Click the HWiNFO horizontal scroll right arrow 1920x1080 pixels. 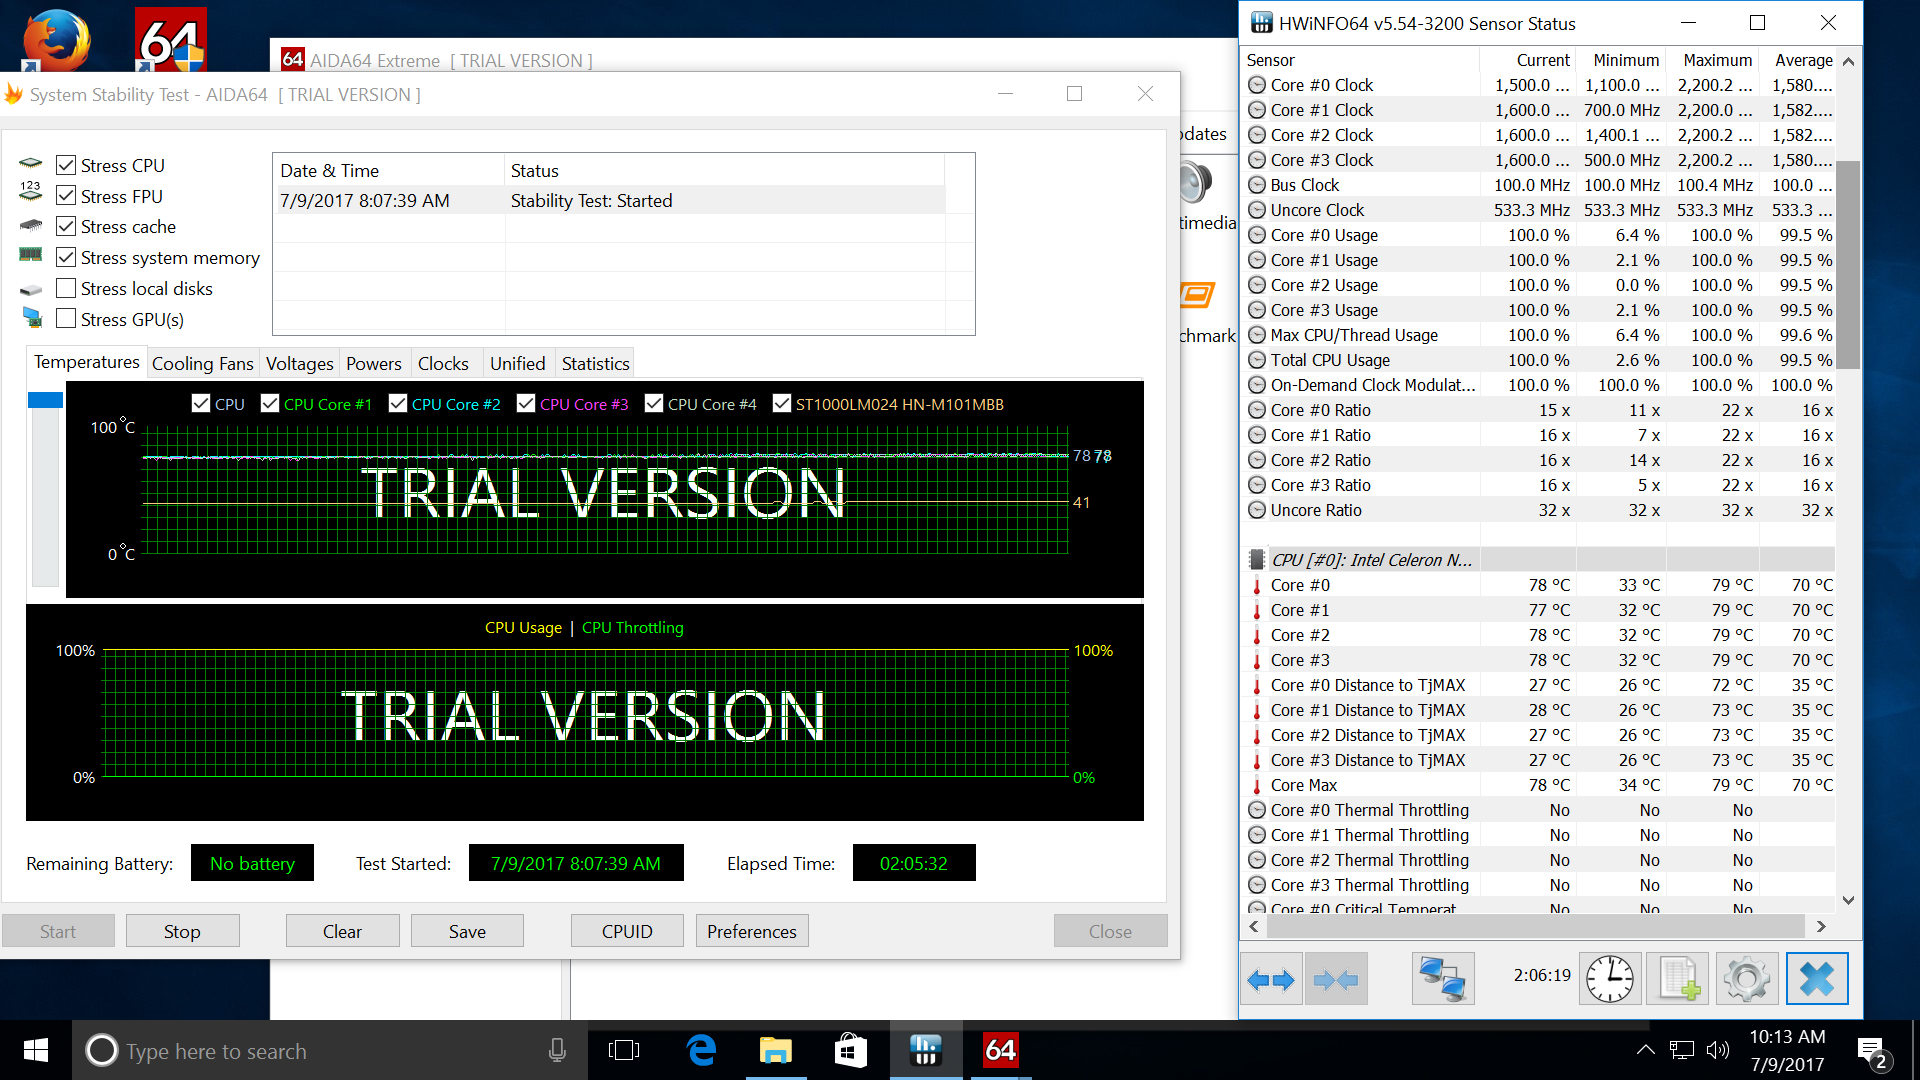[1821, 927]
